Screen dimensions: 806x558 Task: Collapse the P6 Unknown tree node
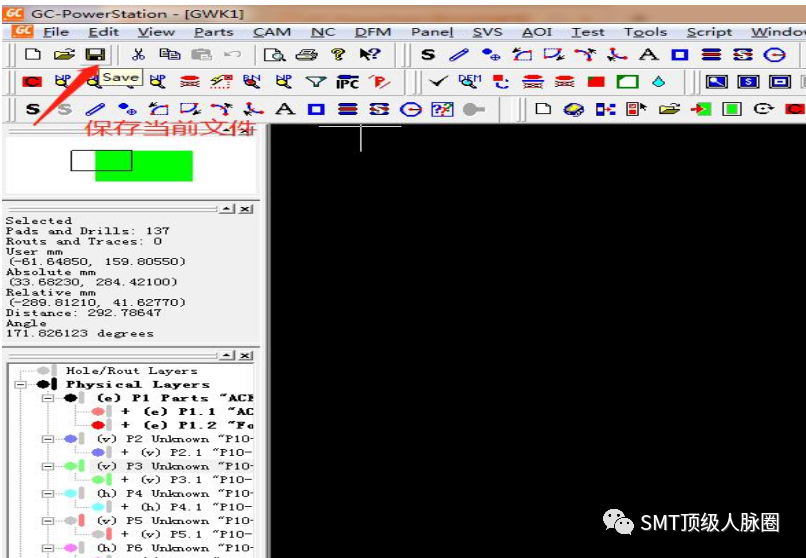48,548
